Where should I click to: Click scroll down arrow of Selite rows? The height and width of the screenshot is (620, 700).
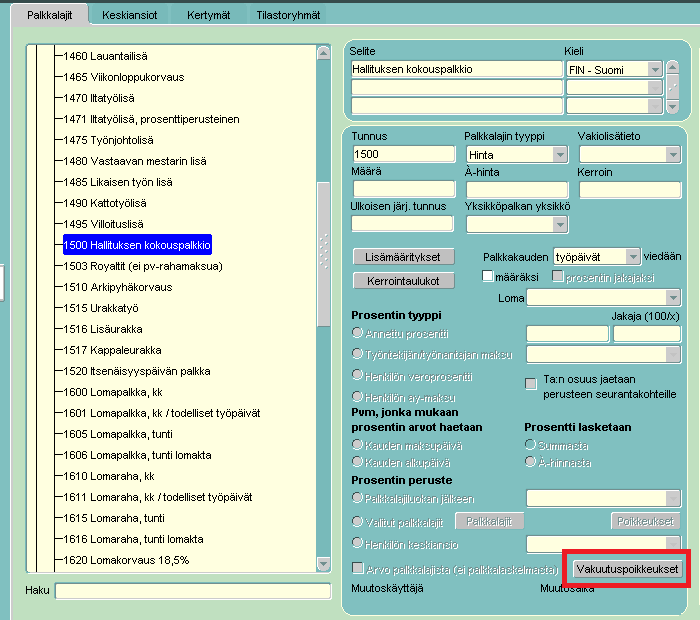(x=673, y=106)
